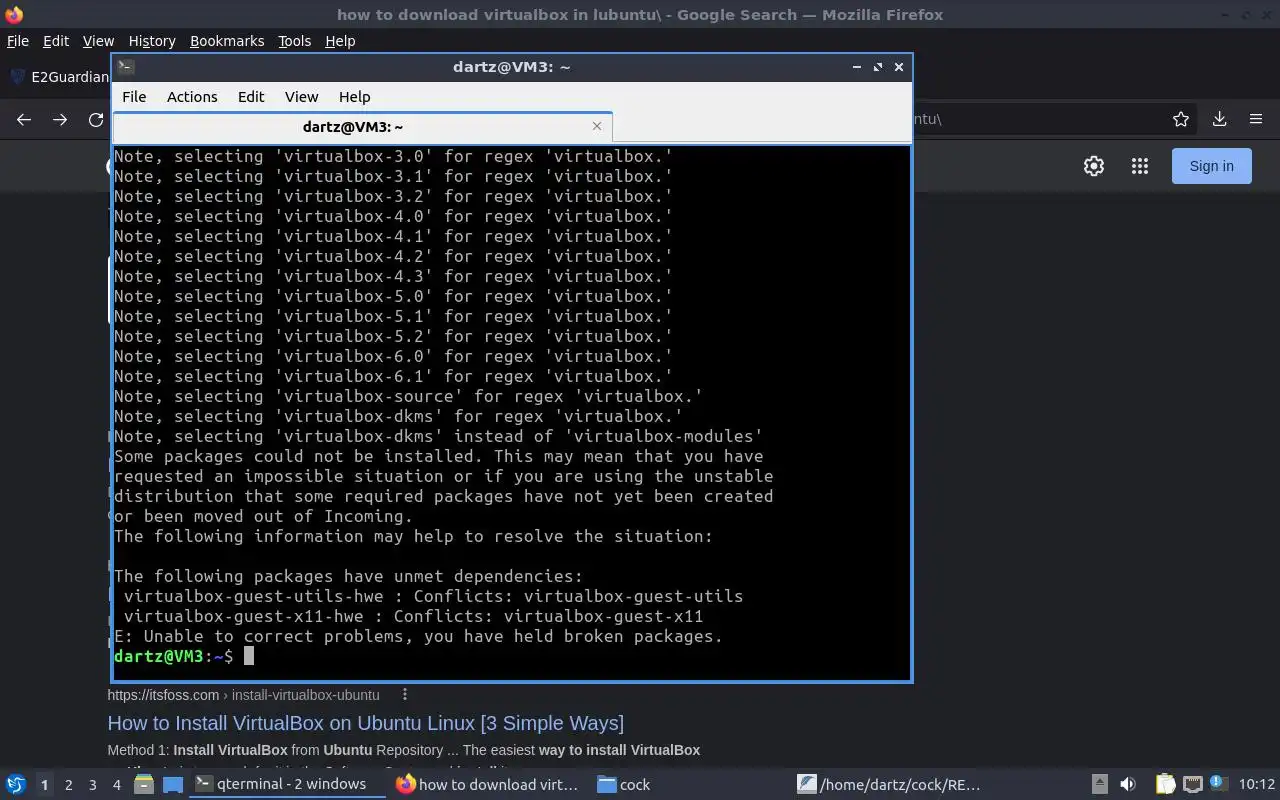Bookmark this page with star icon

tap(1181, 119)
